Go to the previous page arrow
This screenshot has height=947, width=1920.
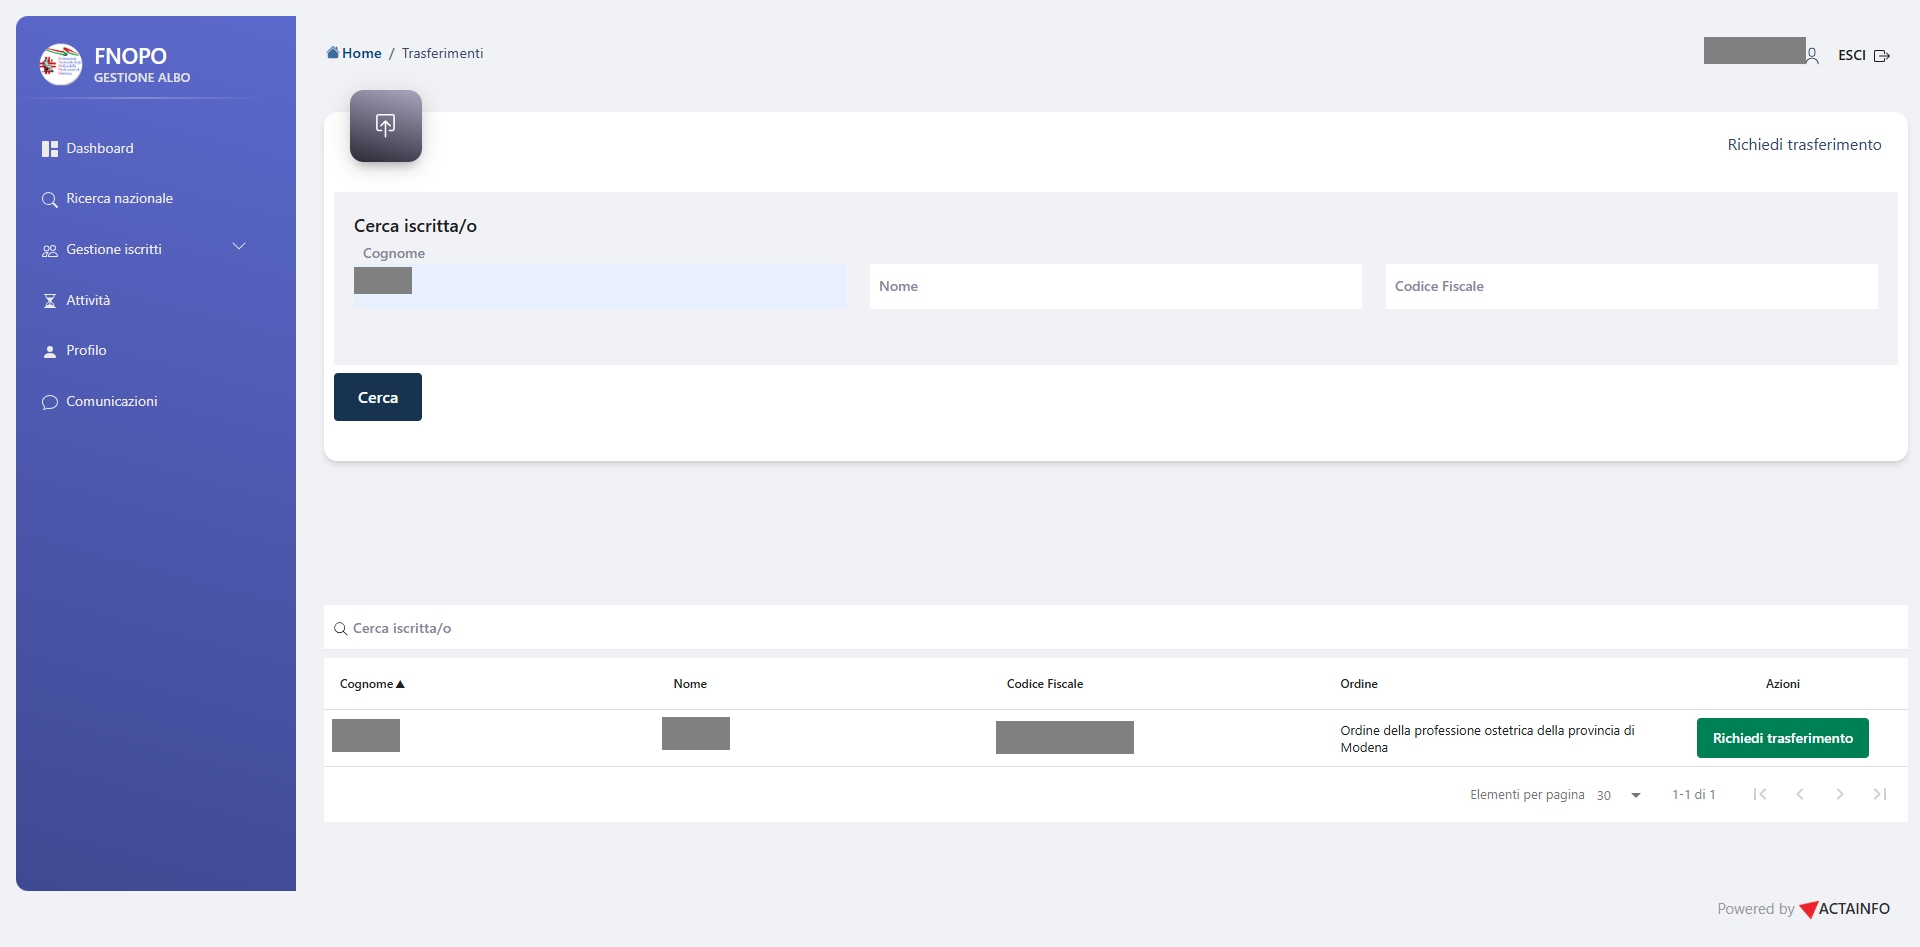tap(1799, 794)
